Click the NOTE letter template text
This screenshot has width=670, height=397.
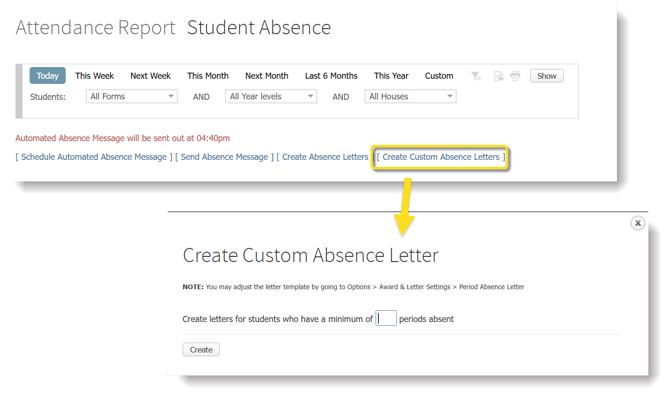[353, 287]
